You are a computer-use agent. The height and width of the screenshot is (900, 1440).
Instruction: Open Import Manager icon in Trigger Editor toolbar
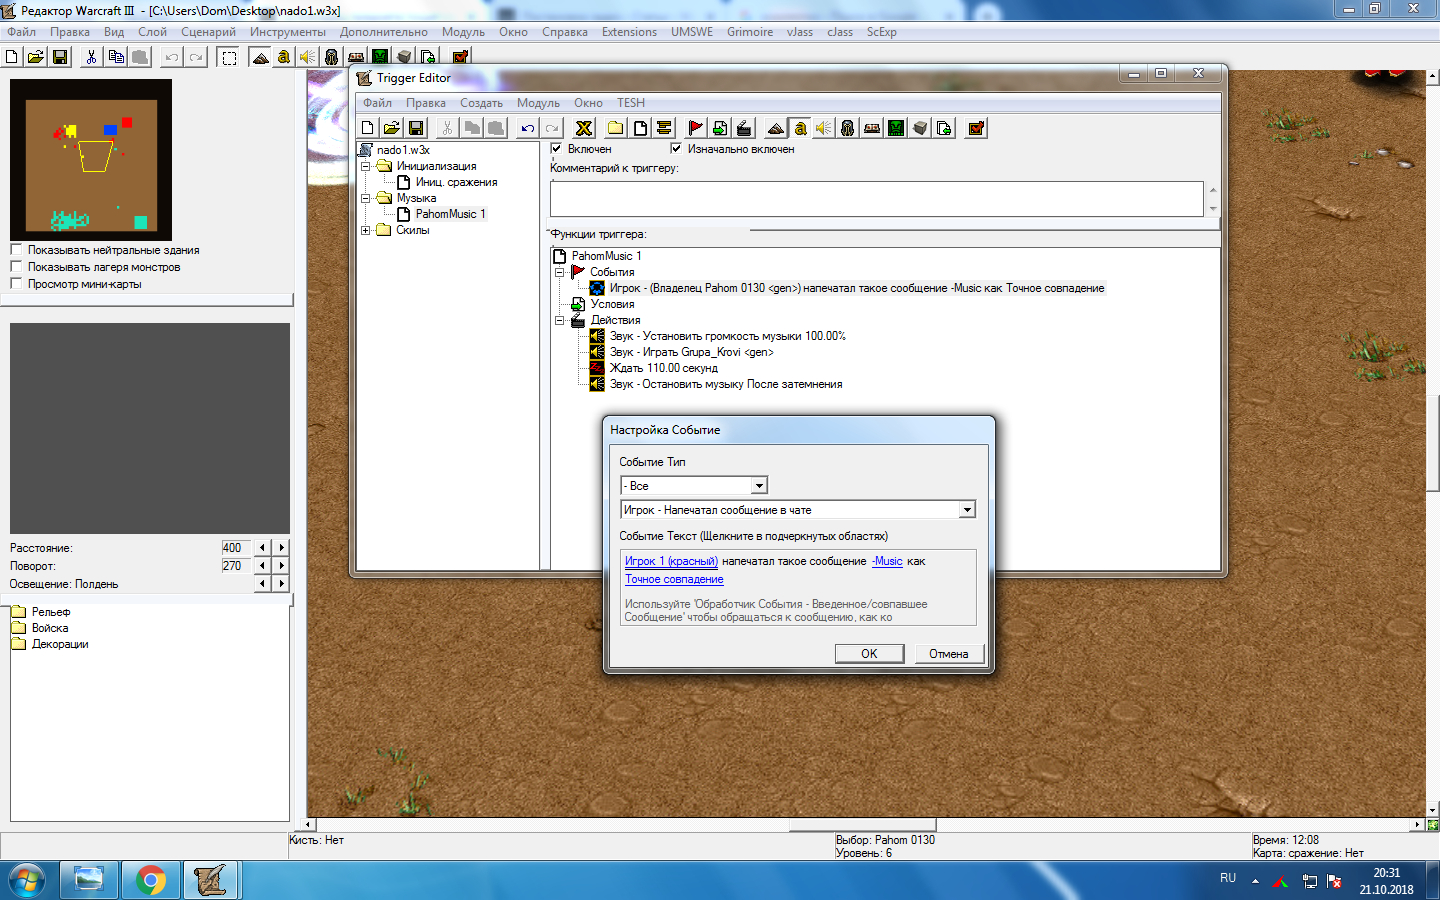click(944, 128)
